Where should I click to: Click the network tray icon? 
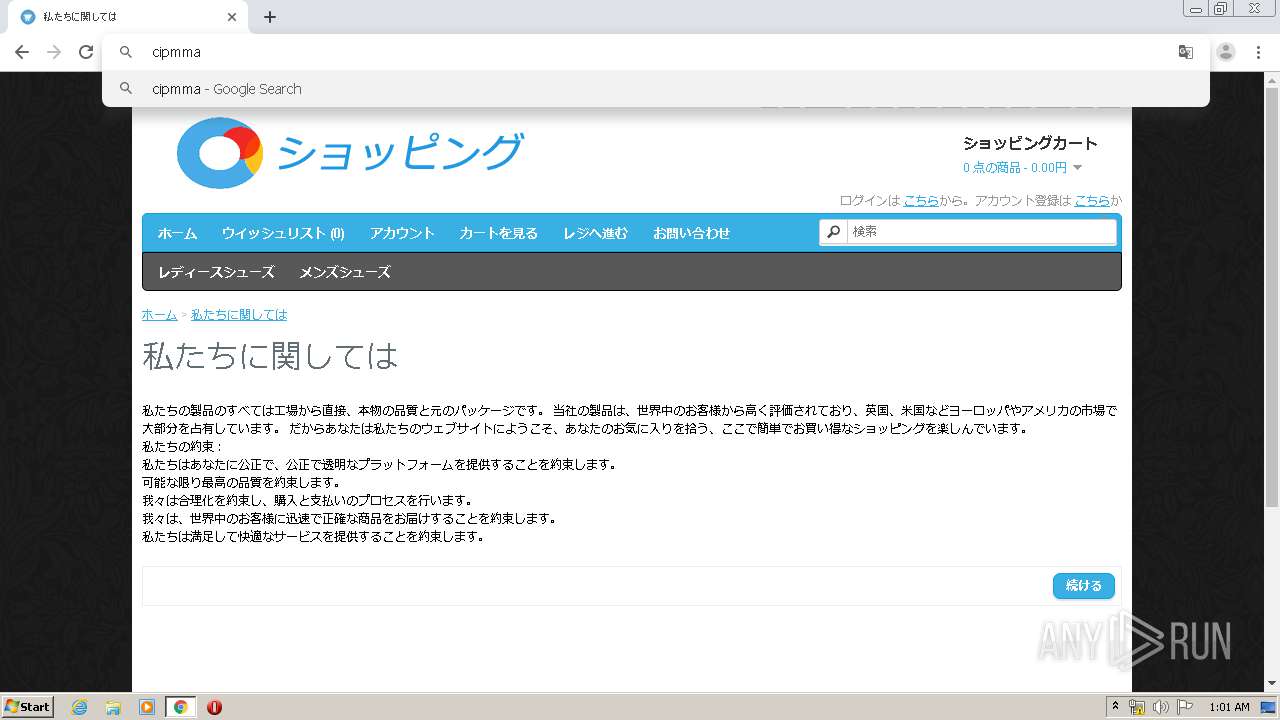pyautogui.click(x=1137, y=707)
